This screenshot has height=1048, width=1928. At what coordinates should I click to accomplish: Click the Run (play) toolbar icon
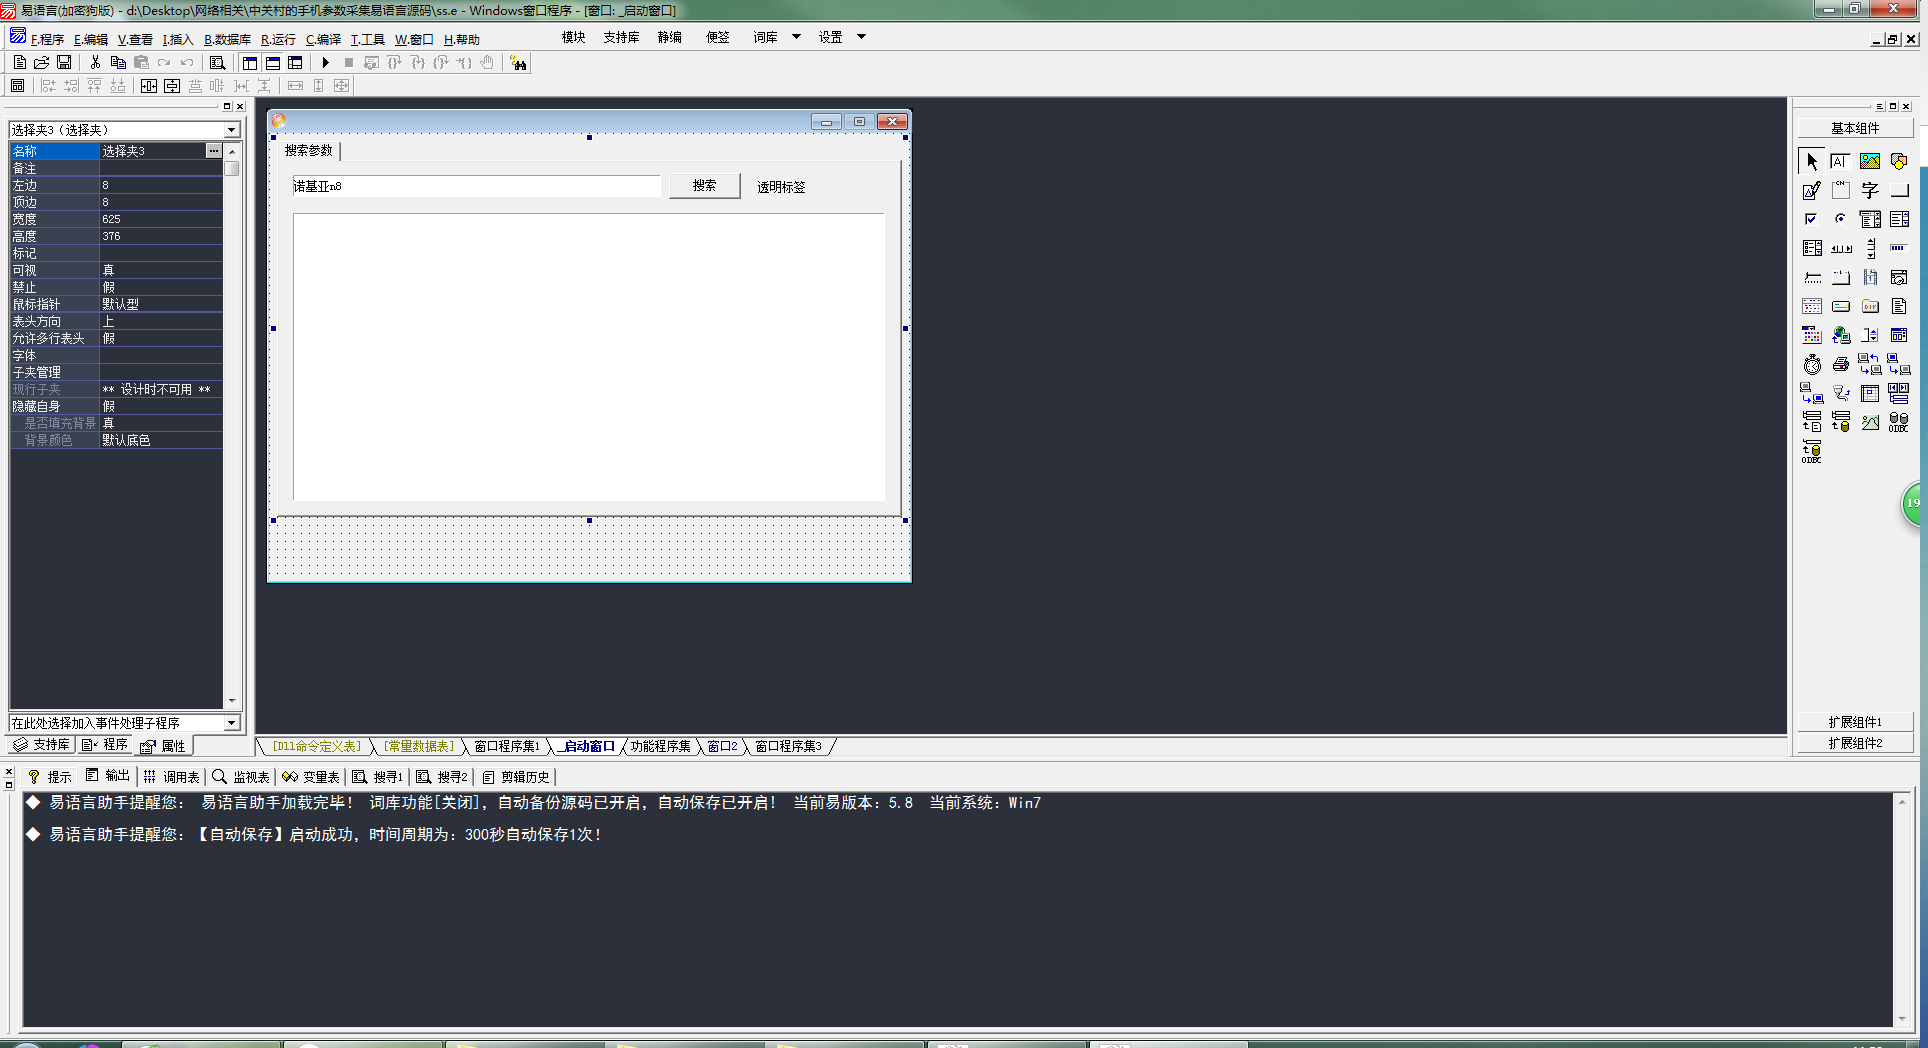point(326,63)
